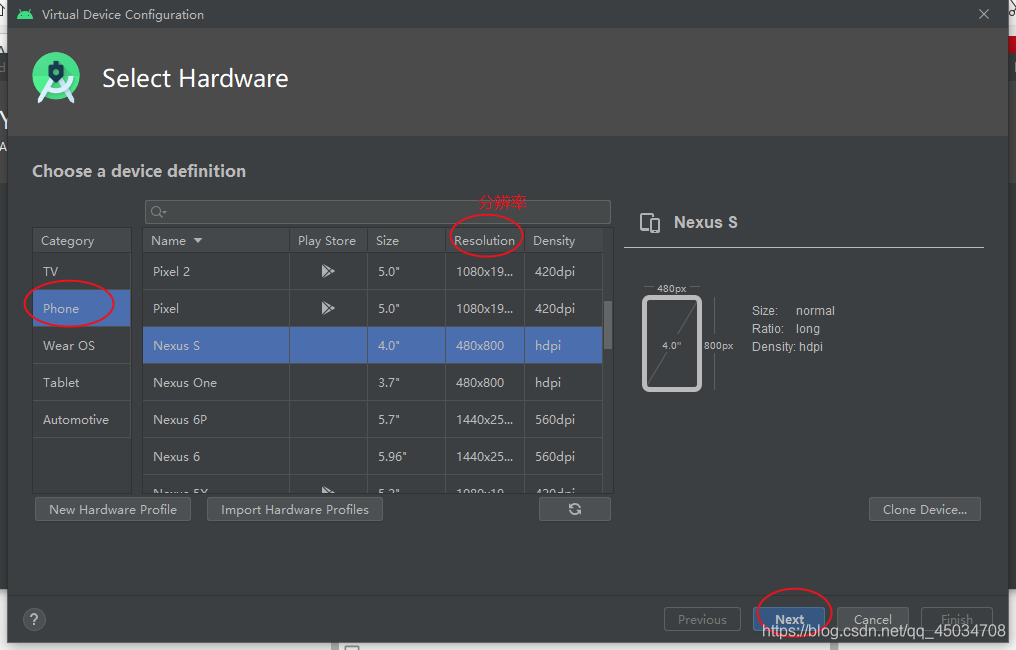Toggle sort order on the Name column header

pyautogui.click(x=176, y=240)
